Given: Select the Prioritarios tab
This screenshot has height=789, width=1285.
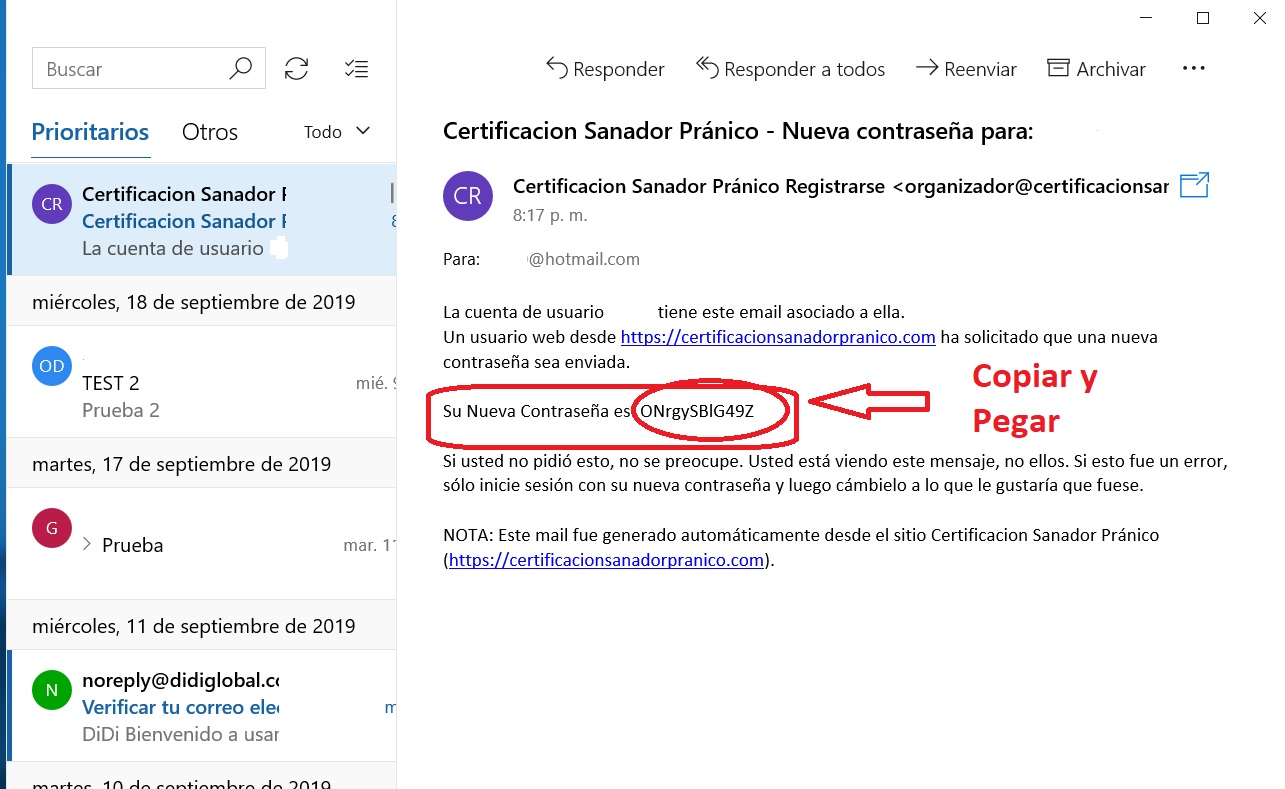Looking at the screenshot, I should tap(90, 132).
